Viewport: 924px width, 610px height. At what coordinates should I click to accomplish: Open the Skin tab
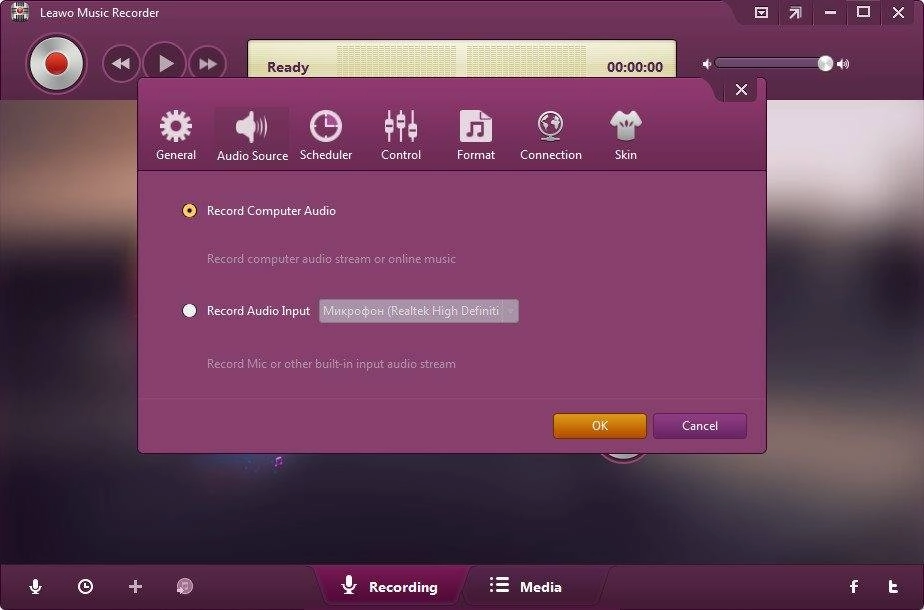[625, 136]
